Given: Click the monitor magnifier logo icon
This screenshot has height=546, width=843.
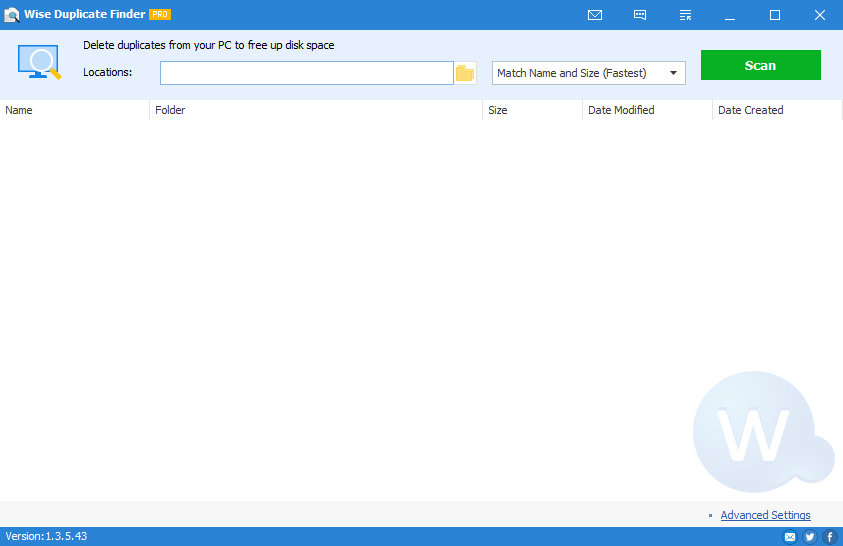Looking at the screenshot, I should pyautogui.click(x=39, y=62).
